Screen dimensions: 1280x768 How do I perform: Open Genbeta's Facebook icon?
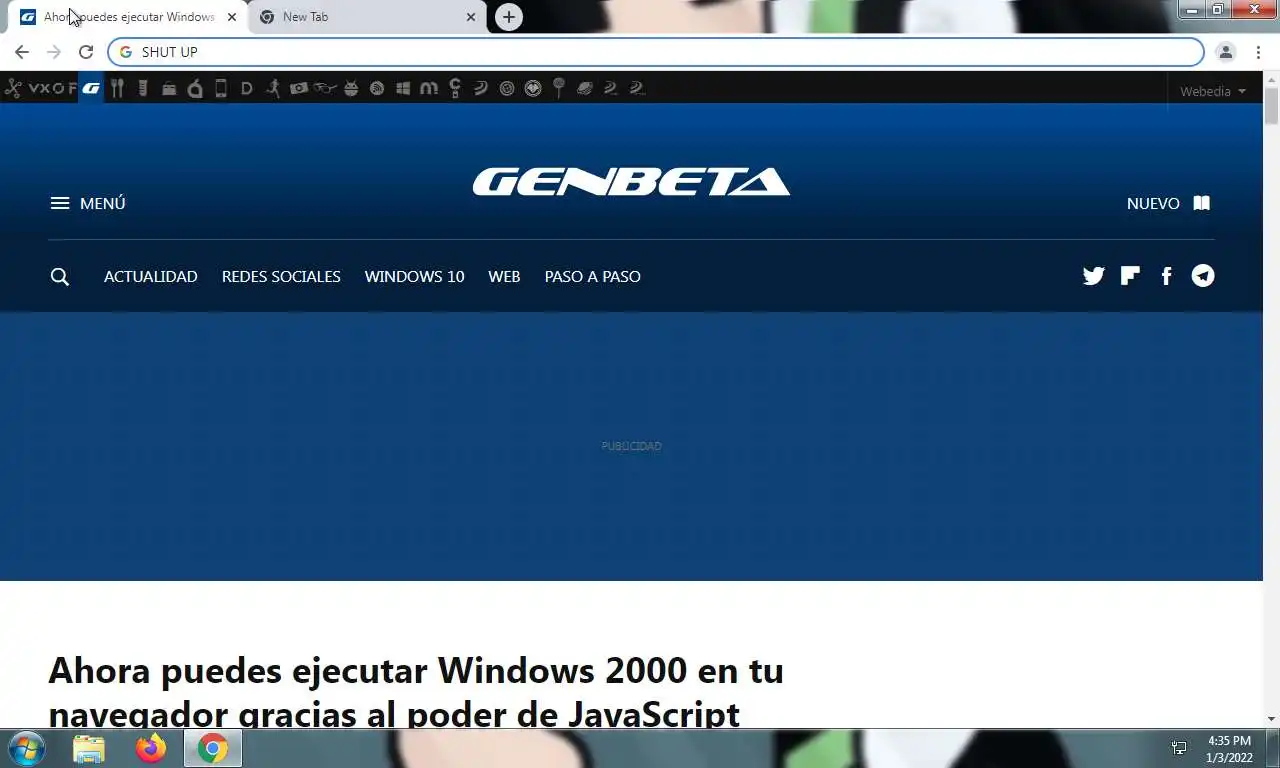point(1166,276)
